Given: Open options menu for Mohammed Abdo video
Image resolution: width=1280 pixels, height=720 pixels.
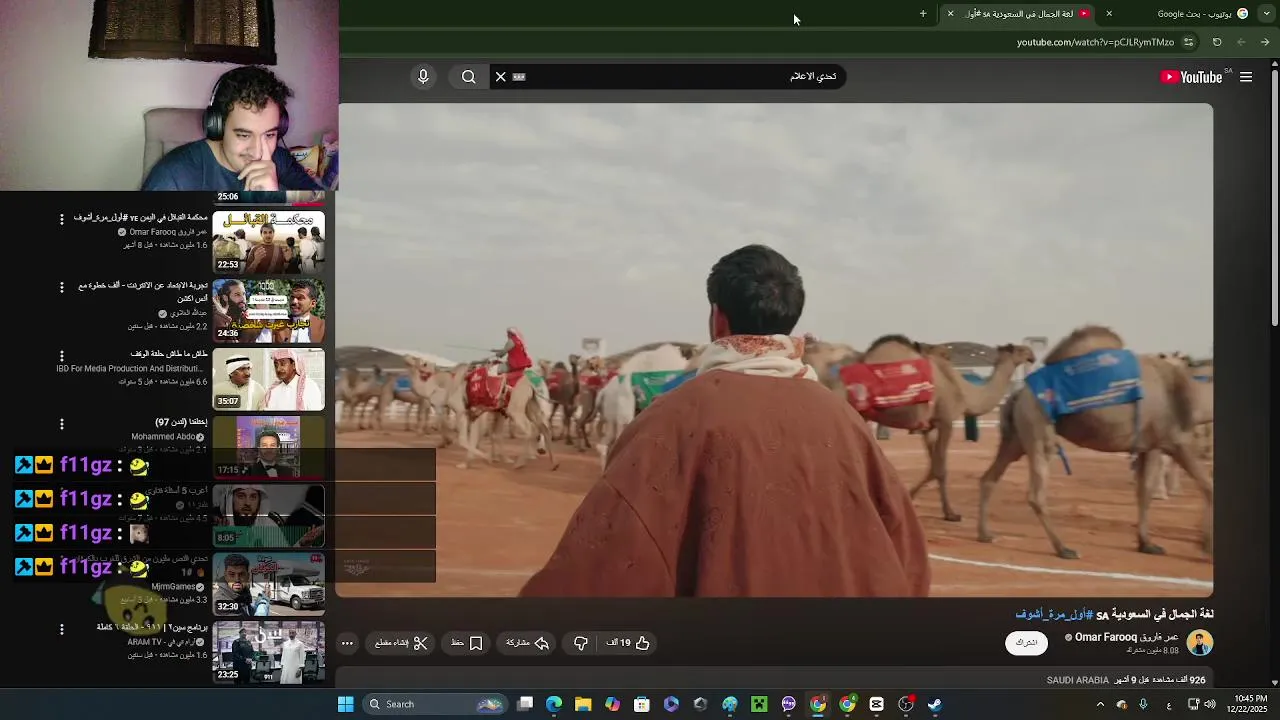Looking at the screenshot, I should 61,424.
